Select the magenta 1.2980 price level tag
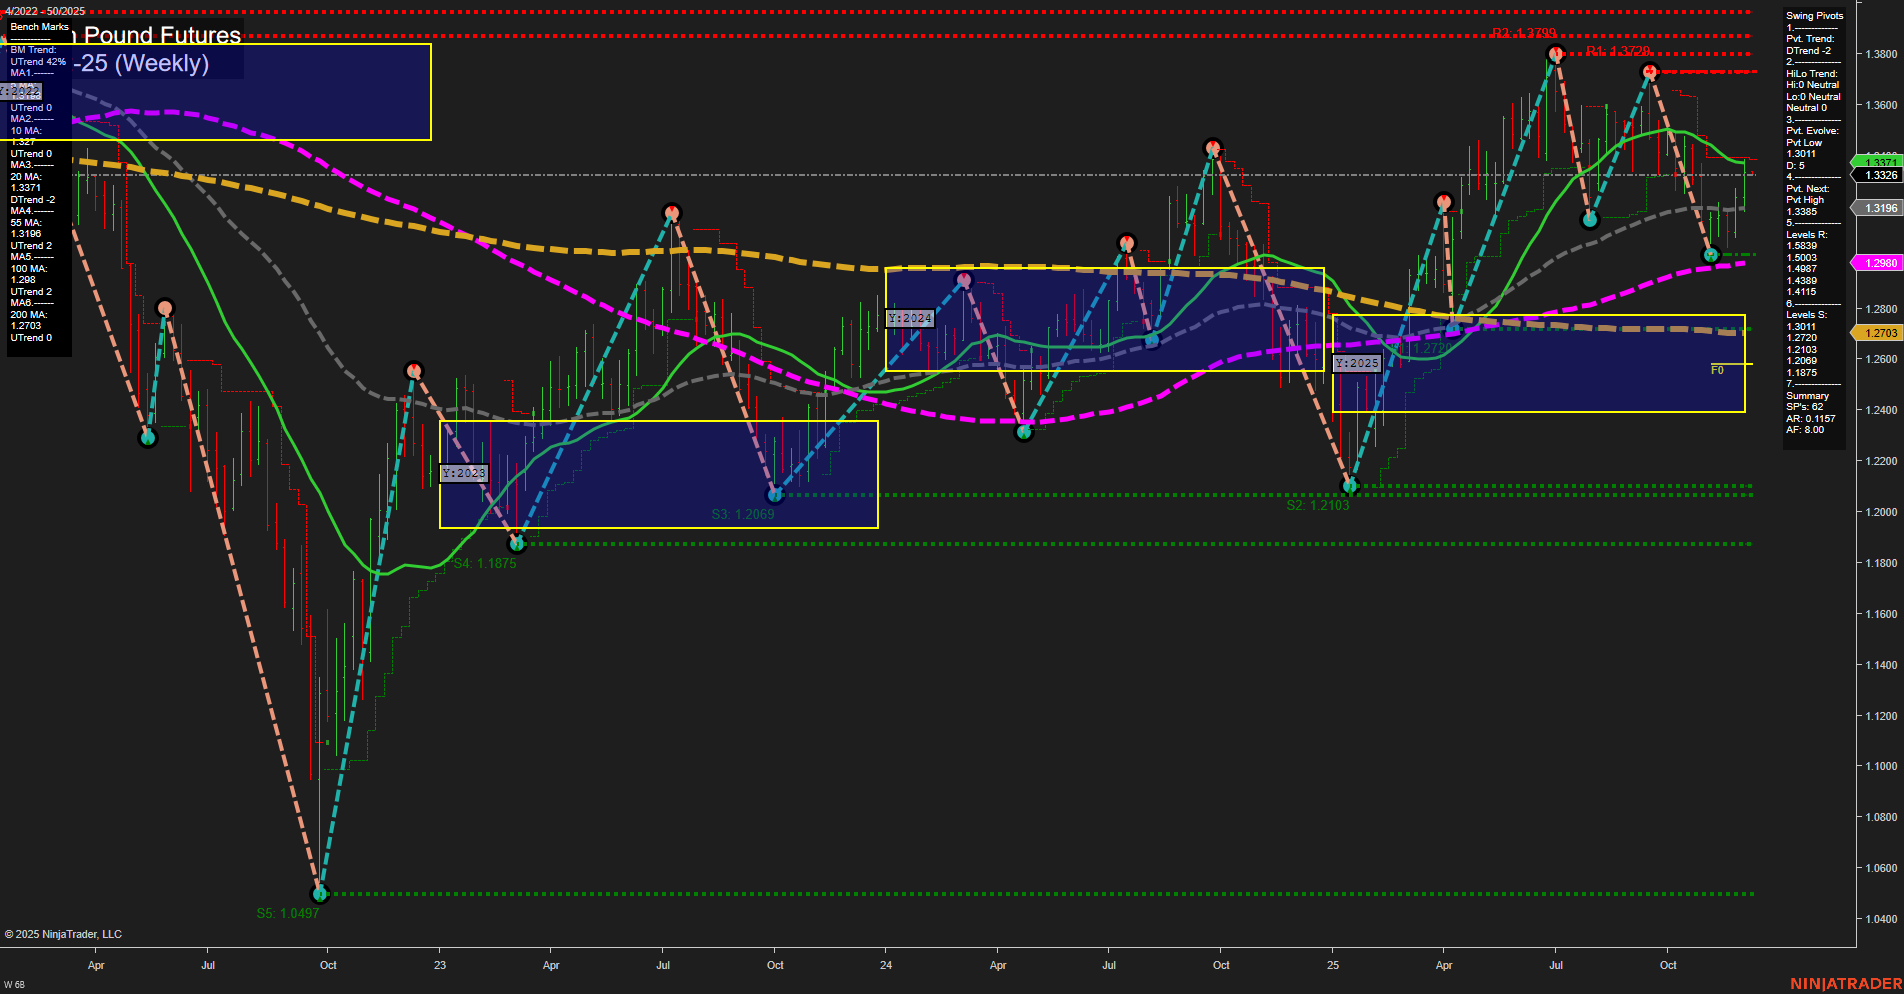Image resolution: width=1904 pixels, height=994 pixels. 1880,261
